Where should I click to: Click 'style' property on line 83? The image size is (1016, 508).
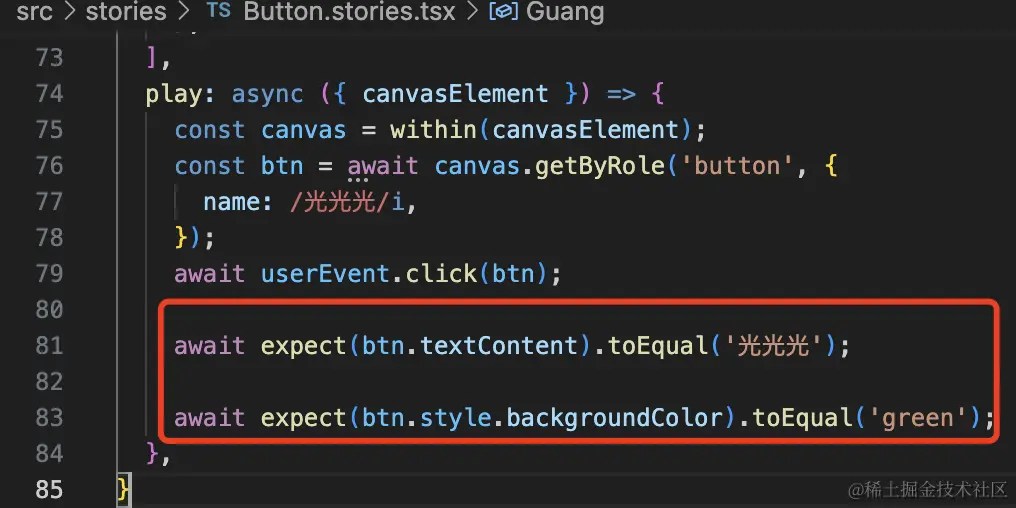tap(455, 418)
